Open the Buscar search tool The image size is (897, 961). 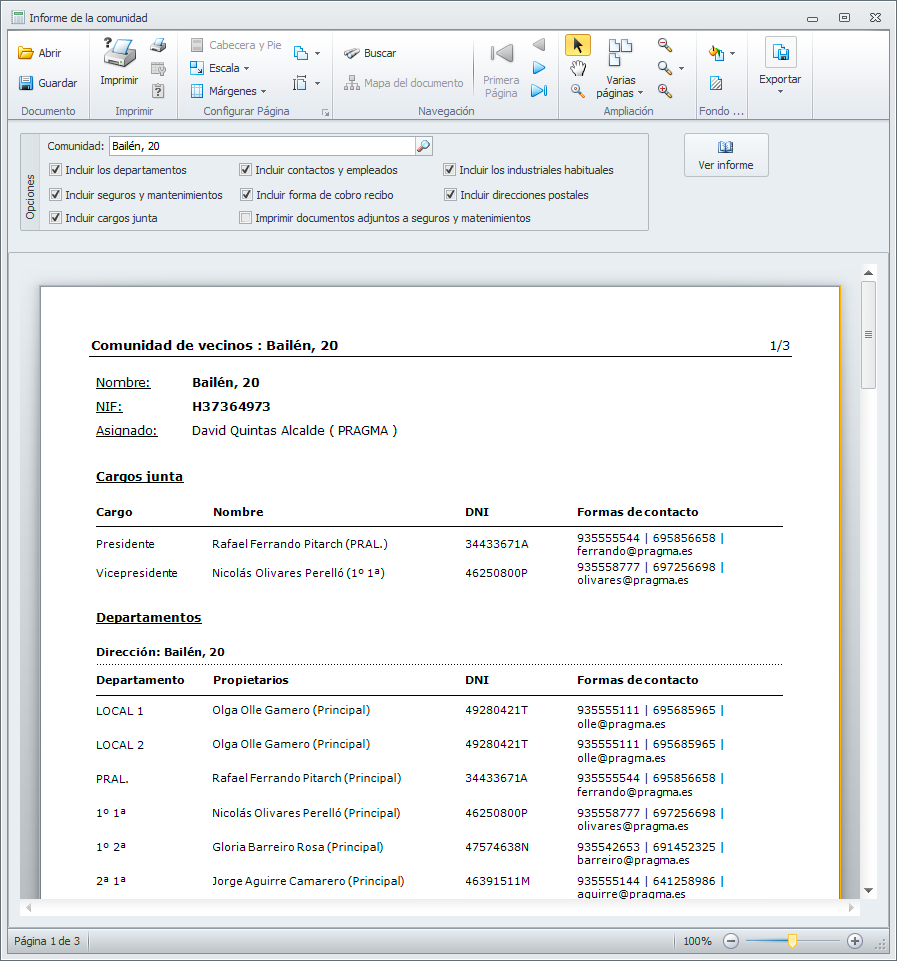(370, 53)
